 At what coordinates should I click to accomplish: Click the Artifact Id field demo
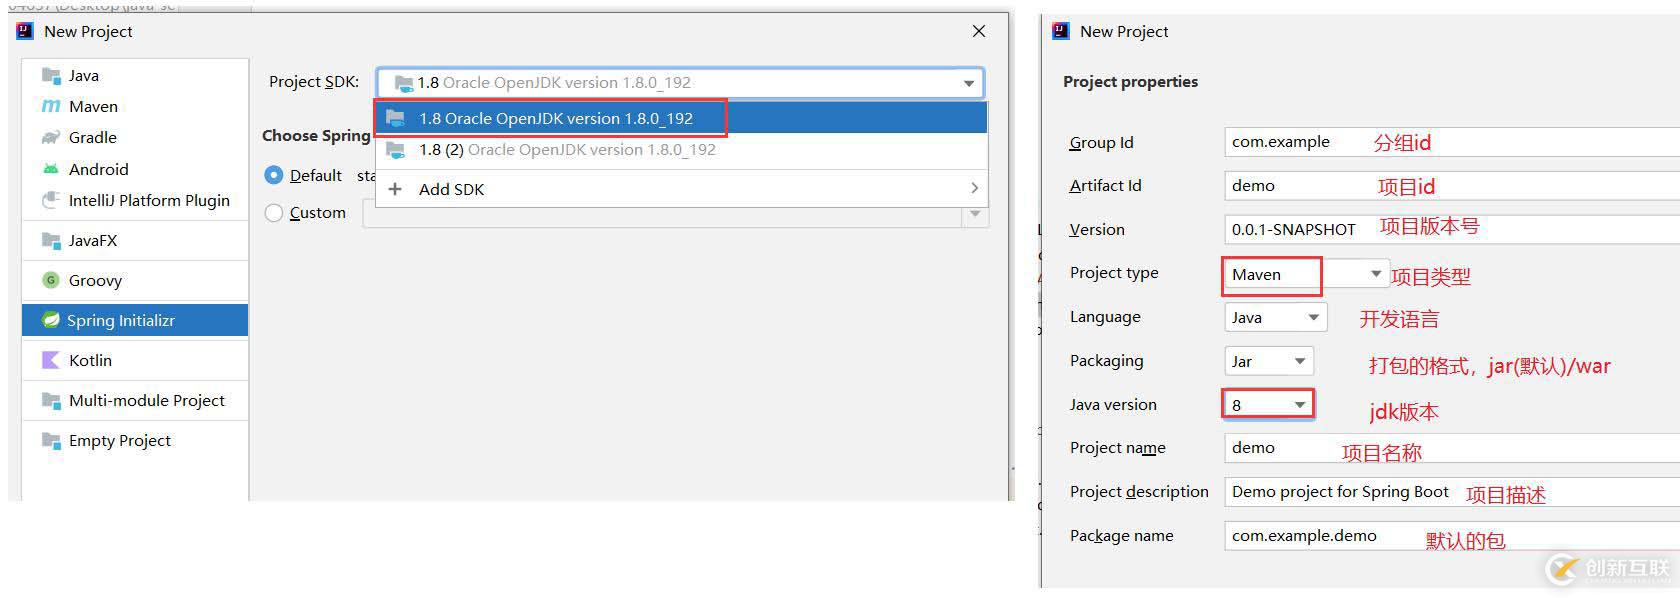1452,185
